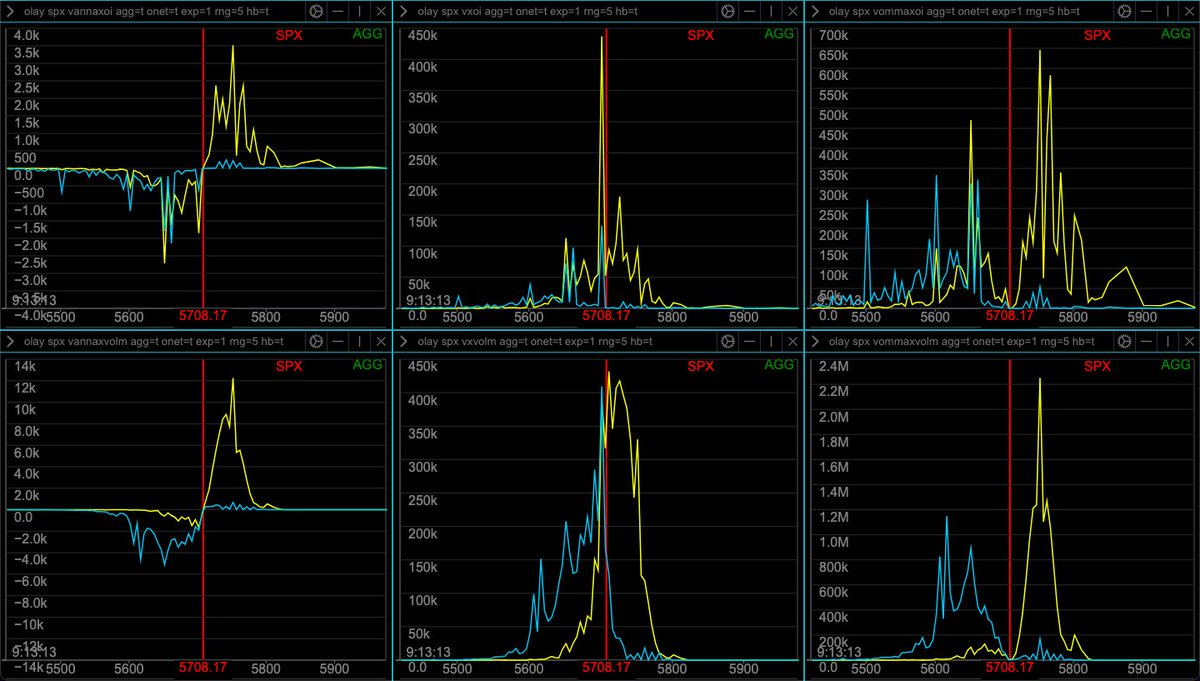Minimize the vommaxvolm chart panel
Viewport: 1200px width, 681px height.
pyautogui.click(x=1145, y=341)
